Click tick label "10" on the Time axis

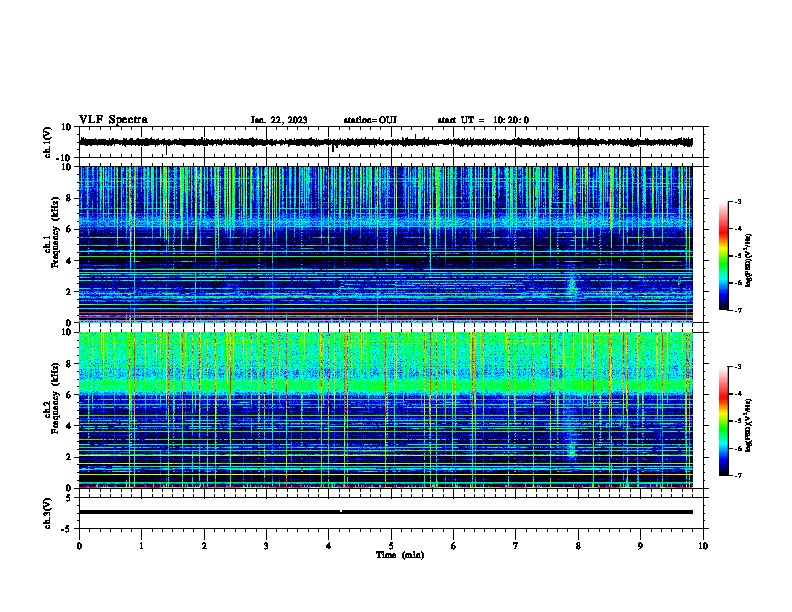coord(703,546)
